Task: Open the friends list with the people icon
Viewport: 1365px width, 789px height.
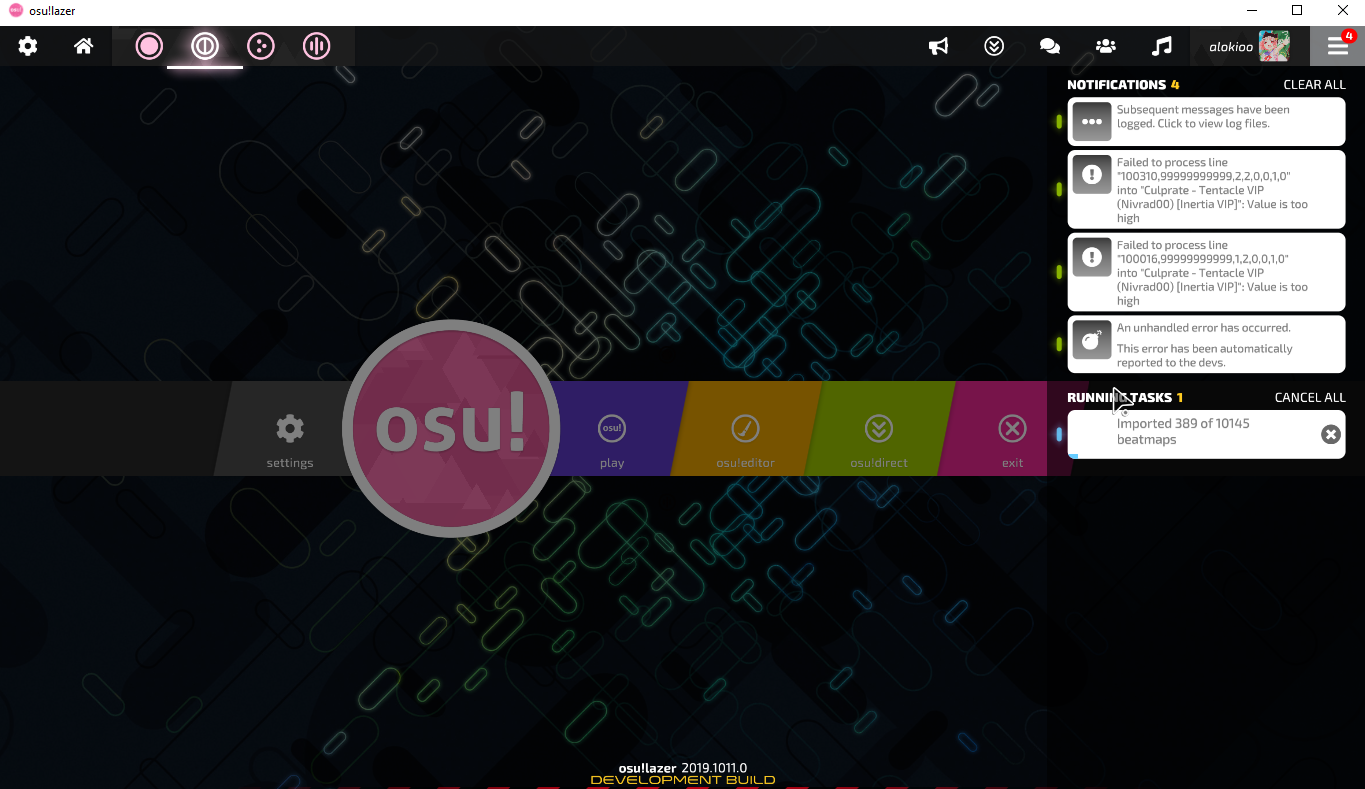Action: (1105, 45)
